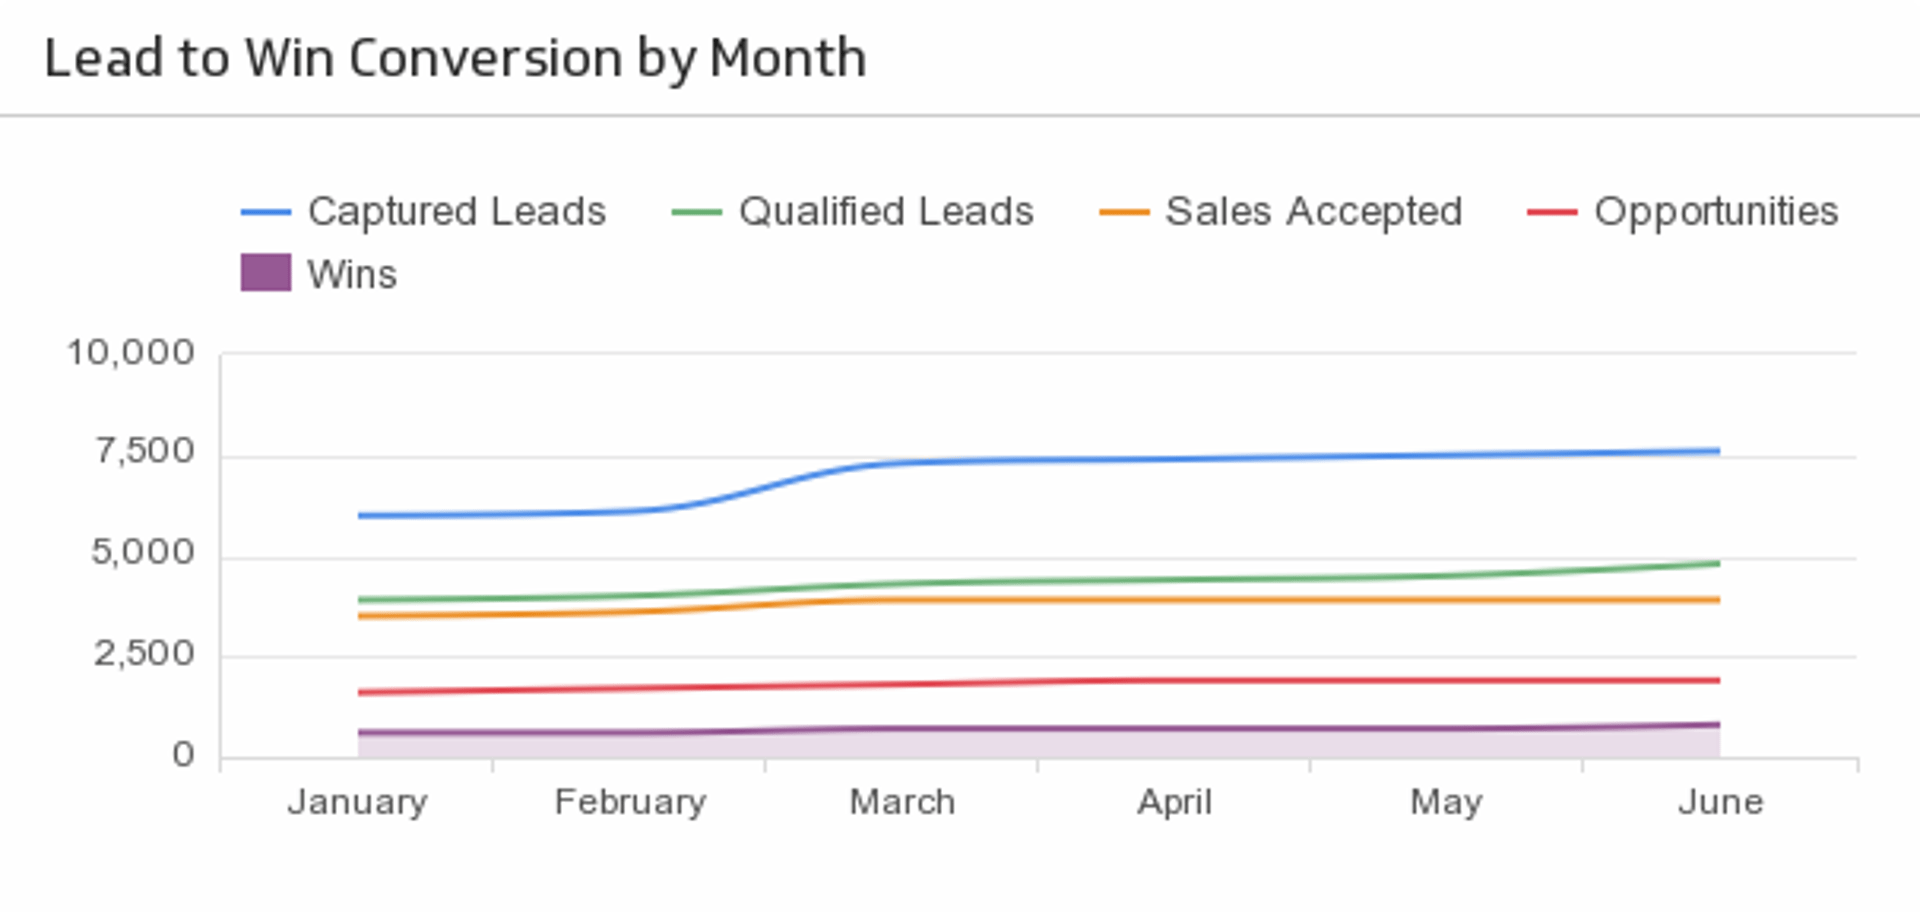Select the March x-axis label
1920x912 pixels.
click(x=903, y=802)
